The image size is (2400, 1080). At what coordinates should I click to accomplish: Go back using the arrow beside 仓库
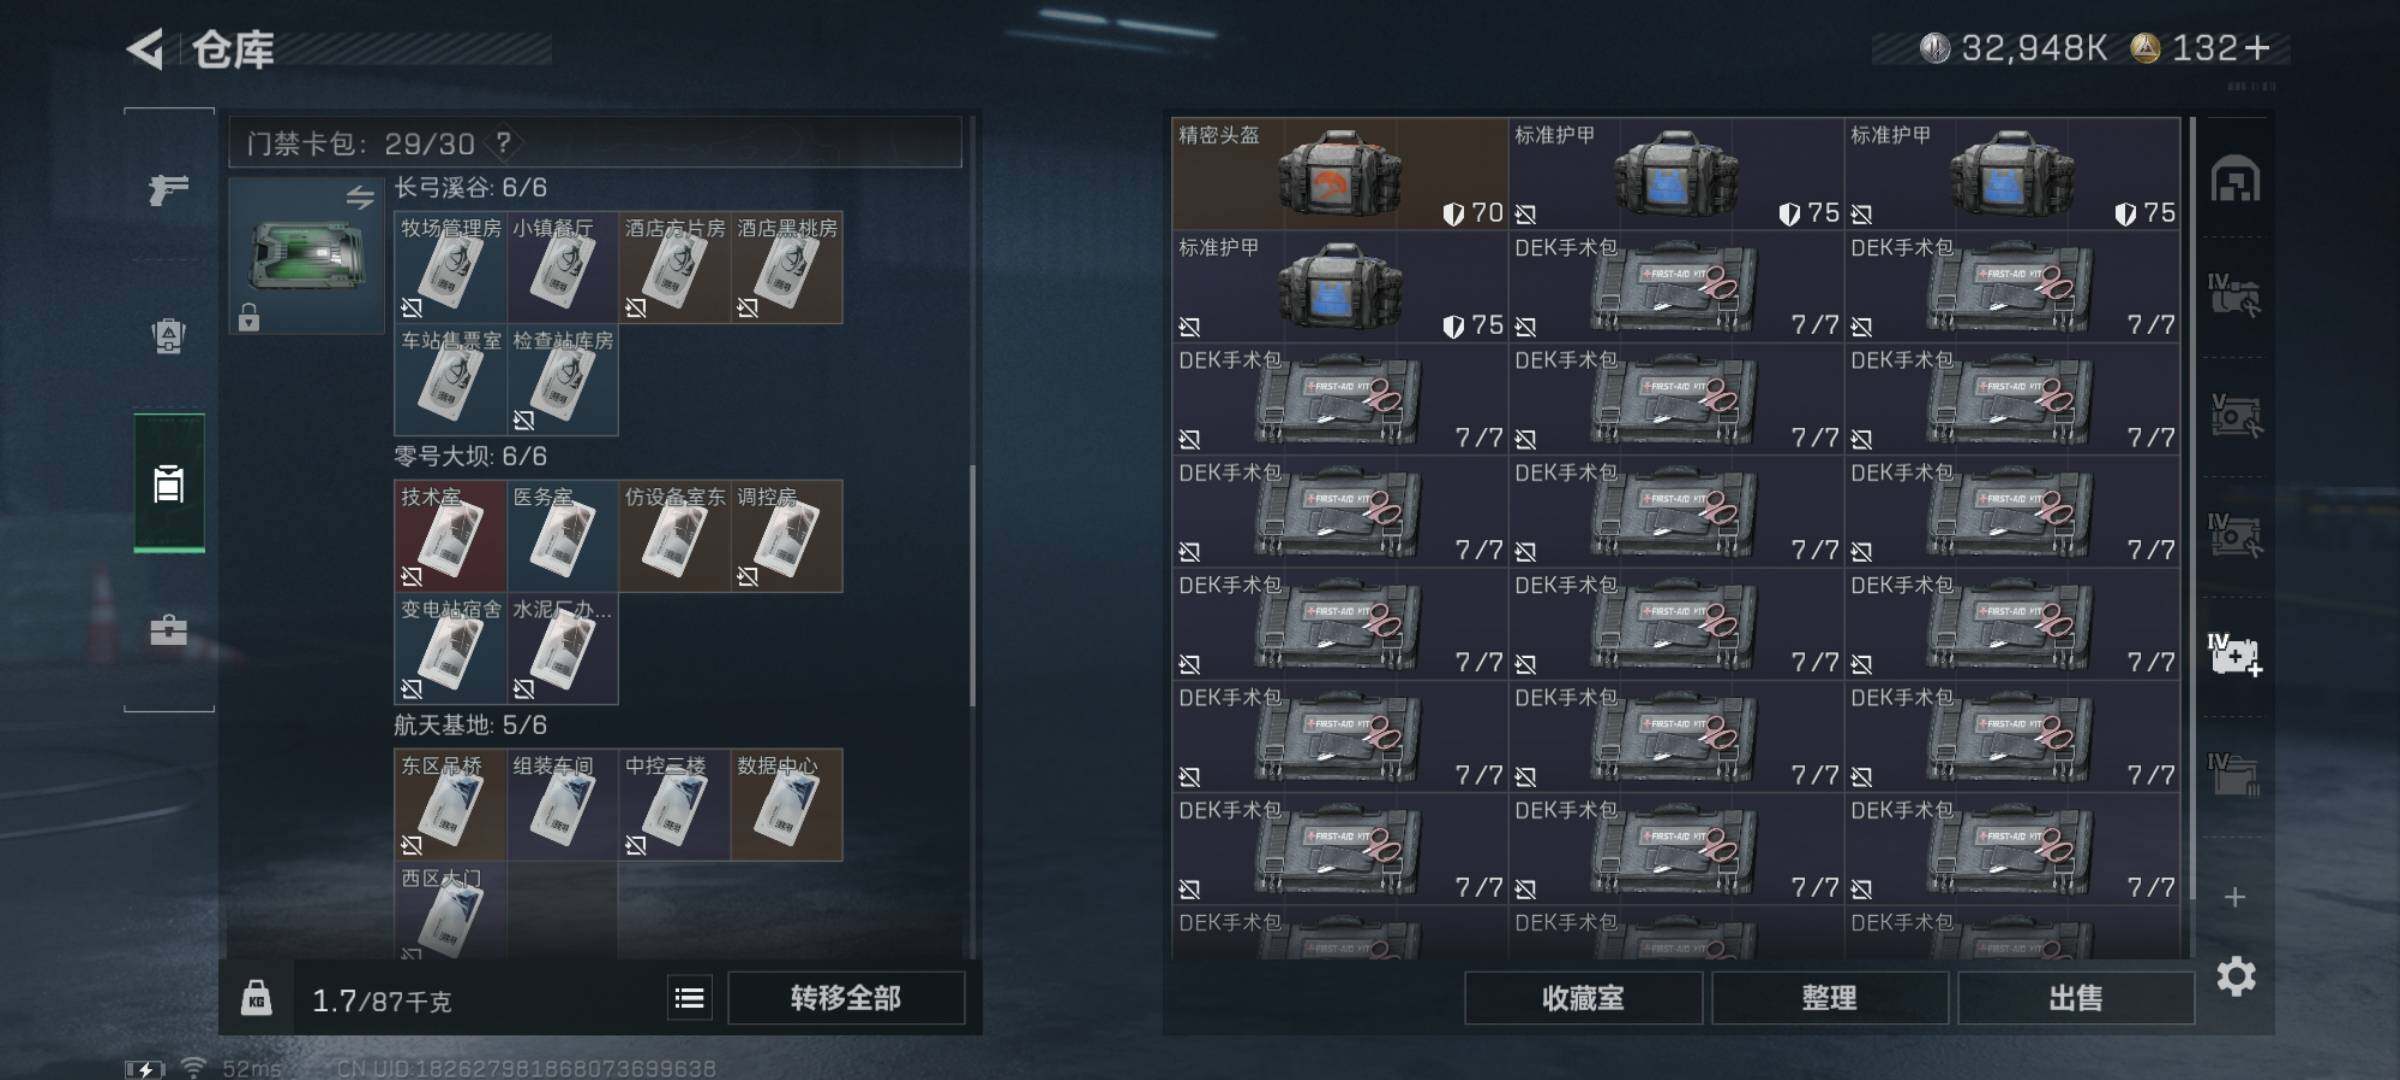tap(146, 49)
